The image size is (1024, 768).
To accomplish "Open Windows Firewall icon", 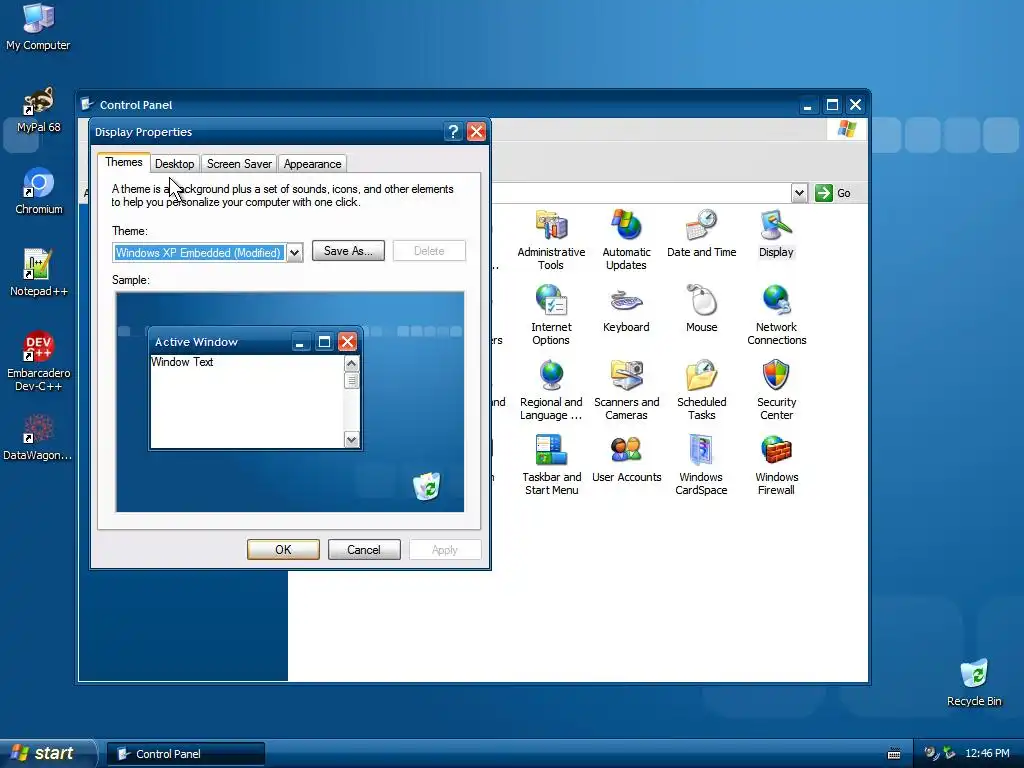I will click(776, 465).
